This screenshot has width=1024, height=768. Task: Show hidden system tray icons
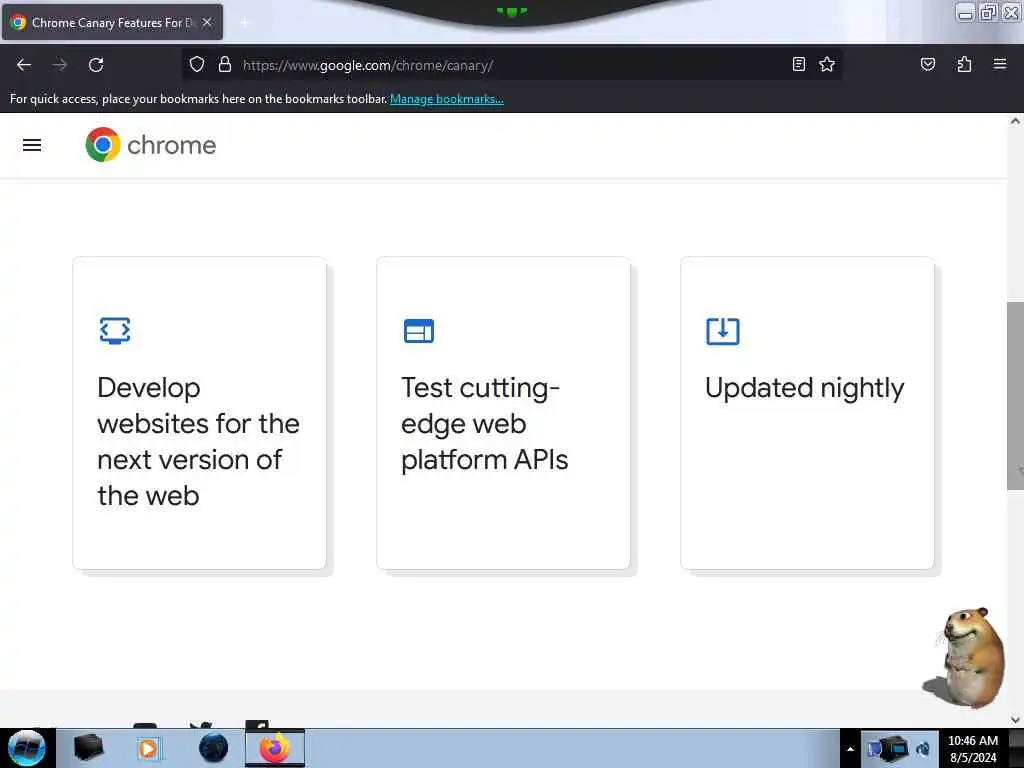pyautogui.click(x=850, y=749)
